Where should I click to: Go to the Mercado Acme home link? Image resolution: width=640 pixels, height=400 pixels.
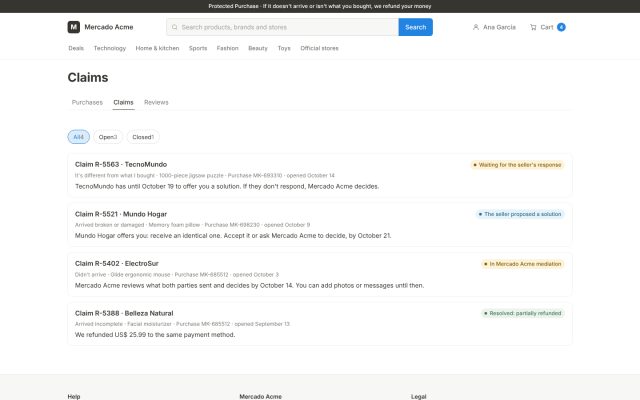click(x=100, y=27)
